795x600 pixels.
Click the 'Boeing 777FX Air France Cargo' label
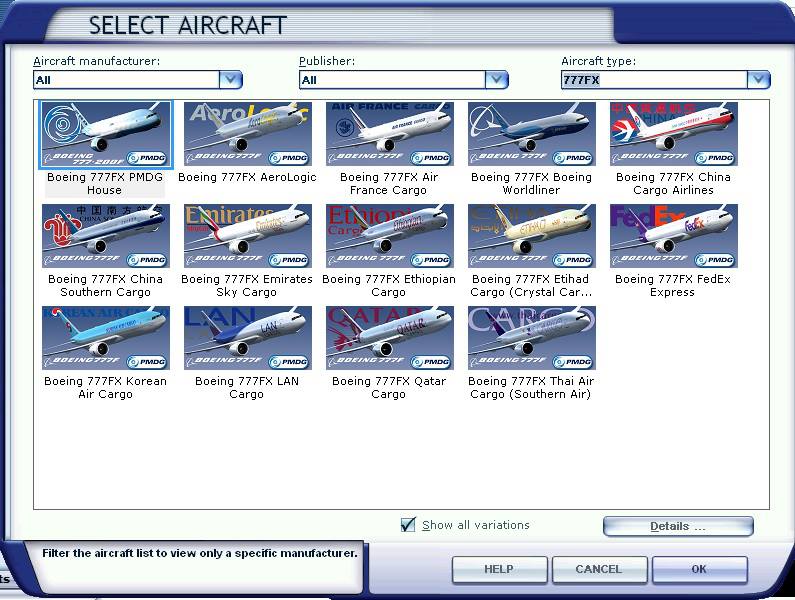click(x=389, y=184)
